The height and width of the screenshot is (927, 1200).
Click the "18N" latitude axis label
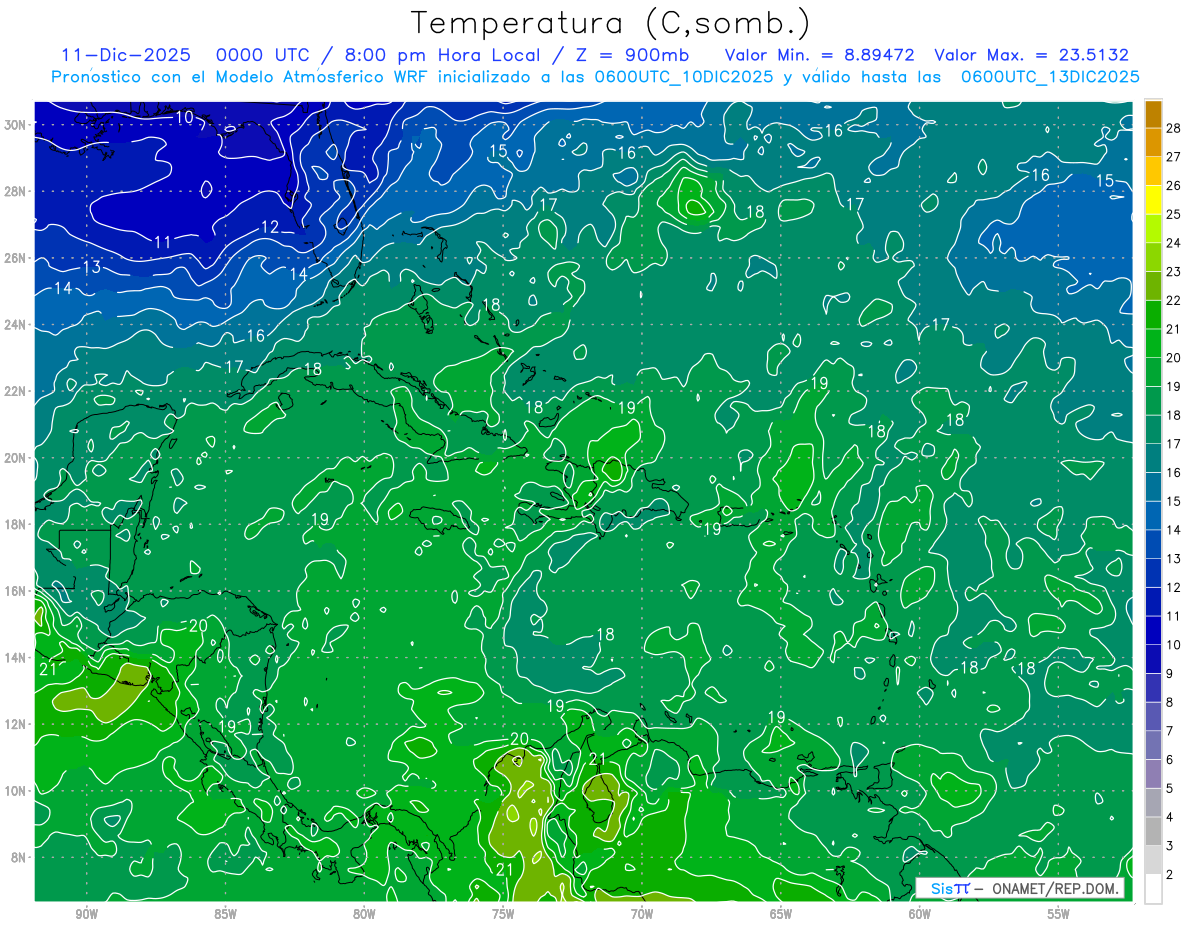[x=15, y=524]
